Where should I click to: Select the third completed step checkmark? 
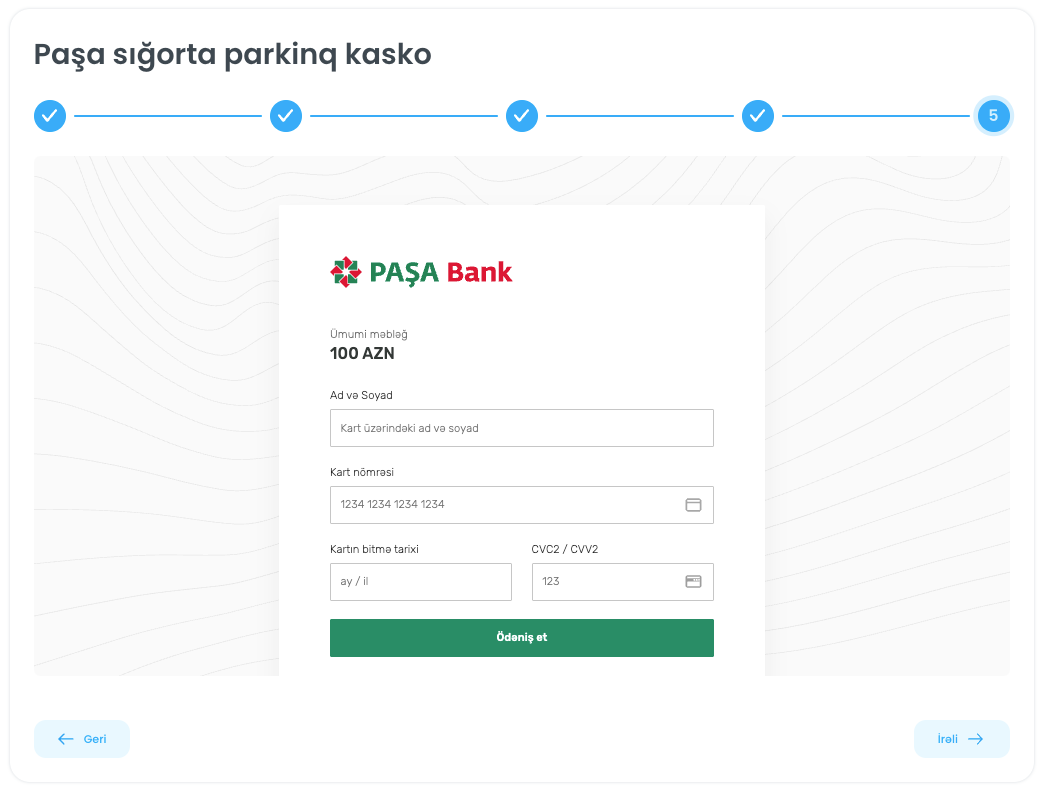click(522, 116)
